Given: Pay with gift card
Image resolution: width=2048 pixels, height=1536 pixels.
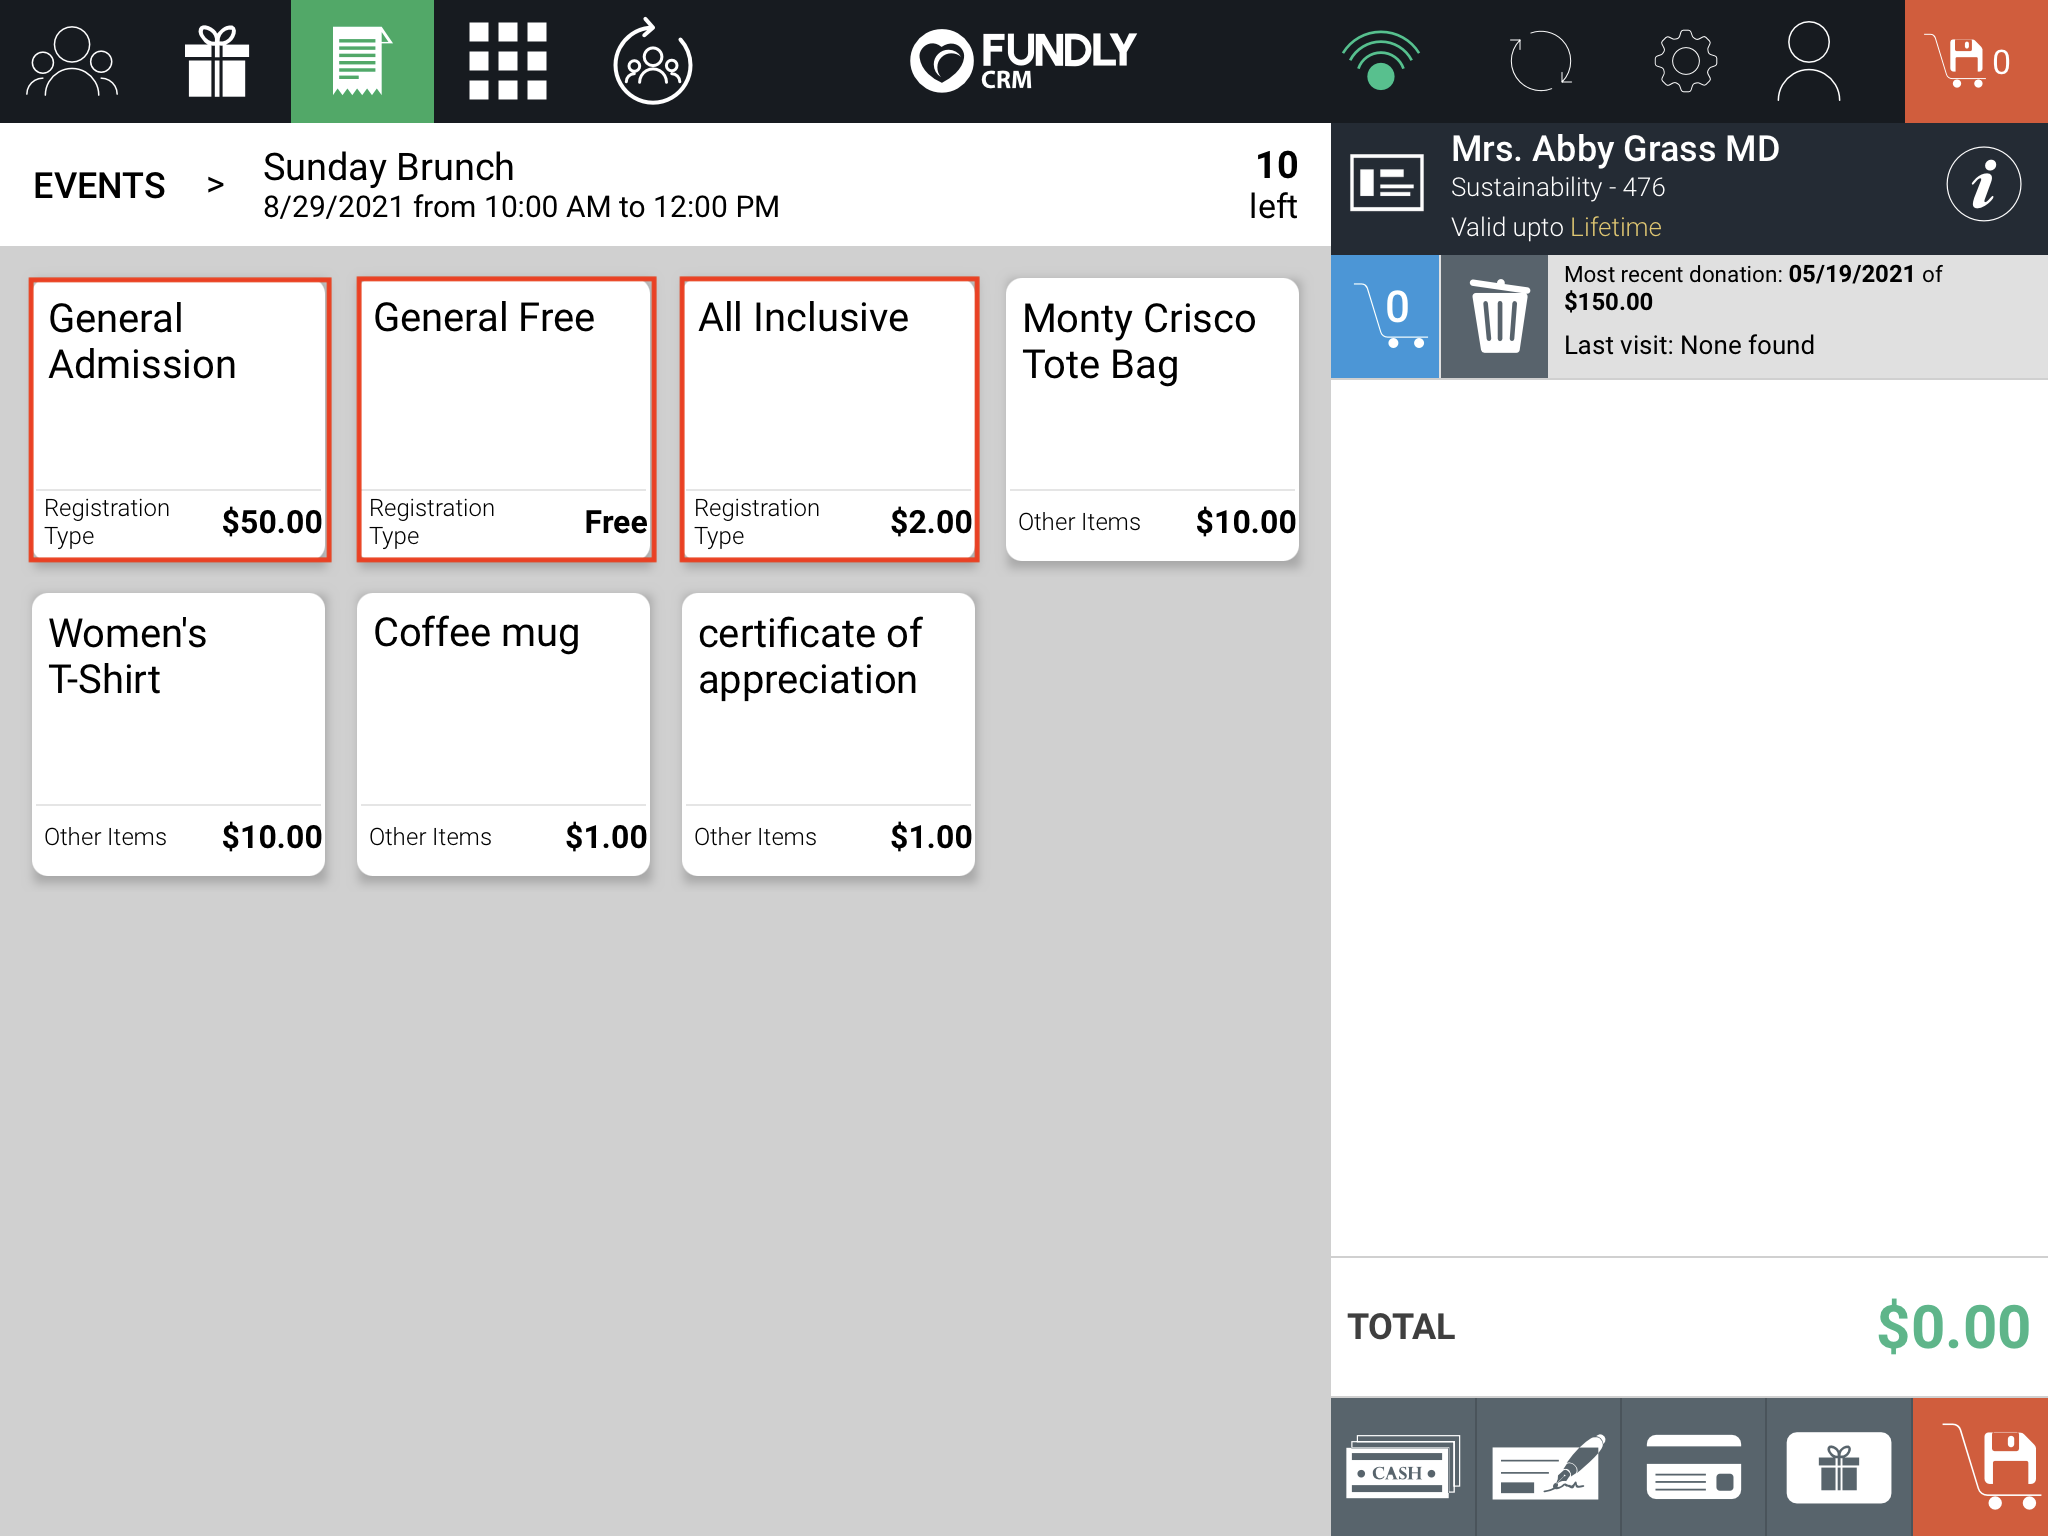Looking at the screenshot, I should pyautogui.click(x=1838, y=1467).
